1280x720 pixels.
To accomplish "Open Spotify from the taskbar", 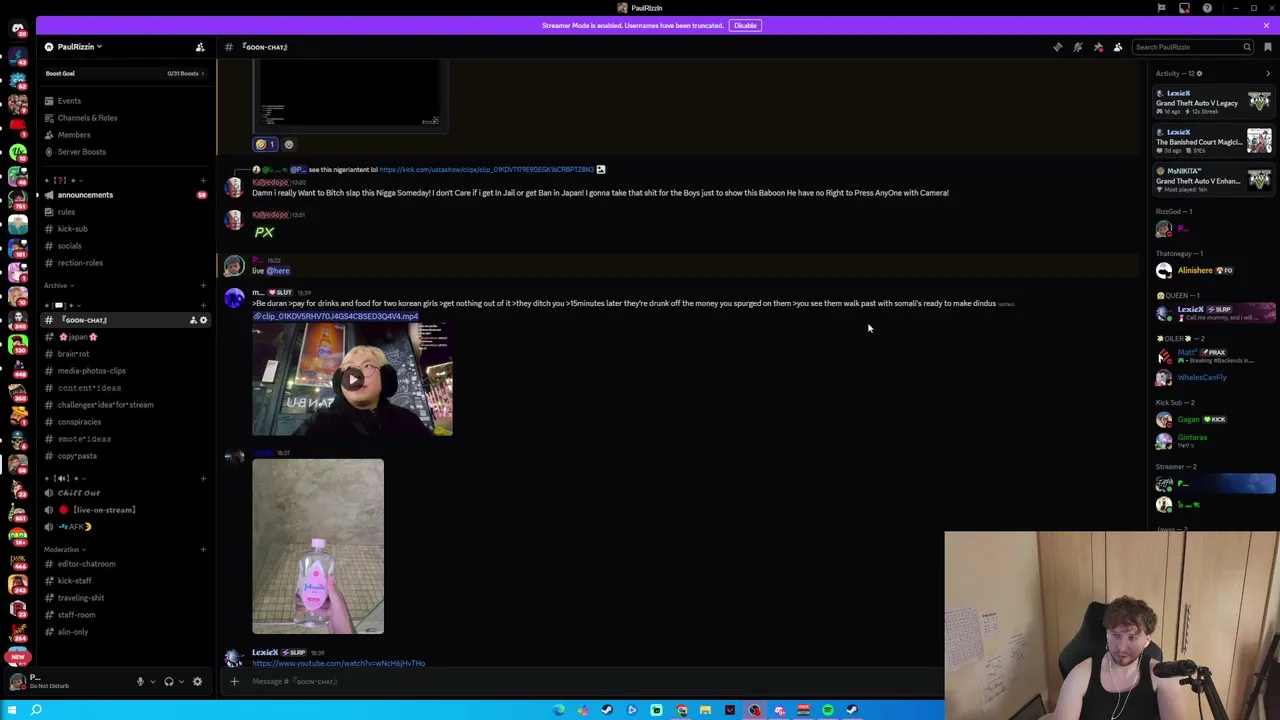I will point(828,710).
